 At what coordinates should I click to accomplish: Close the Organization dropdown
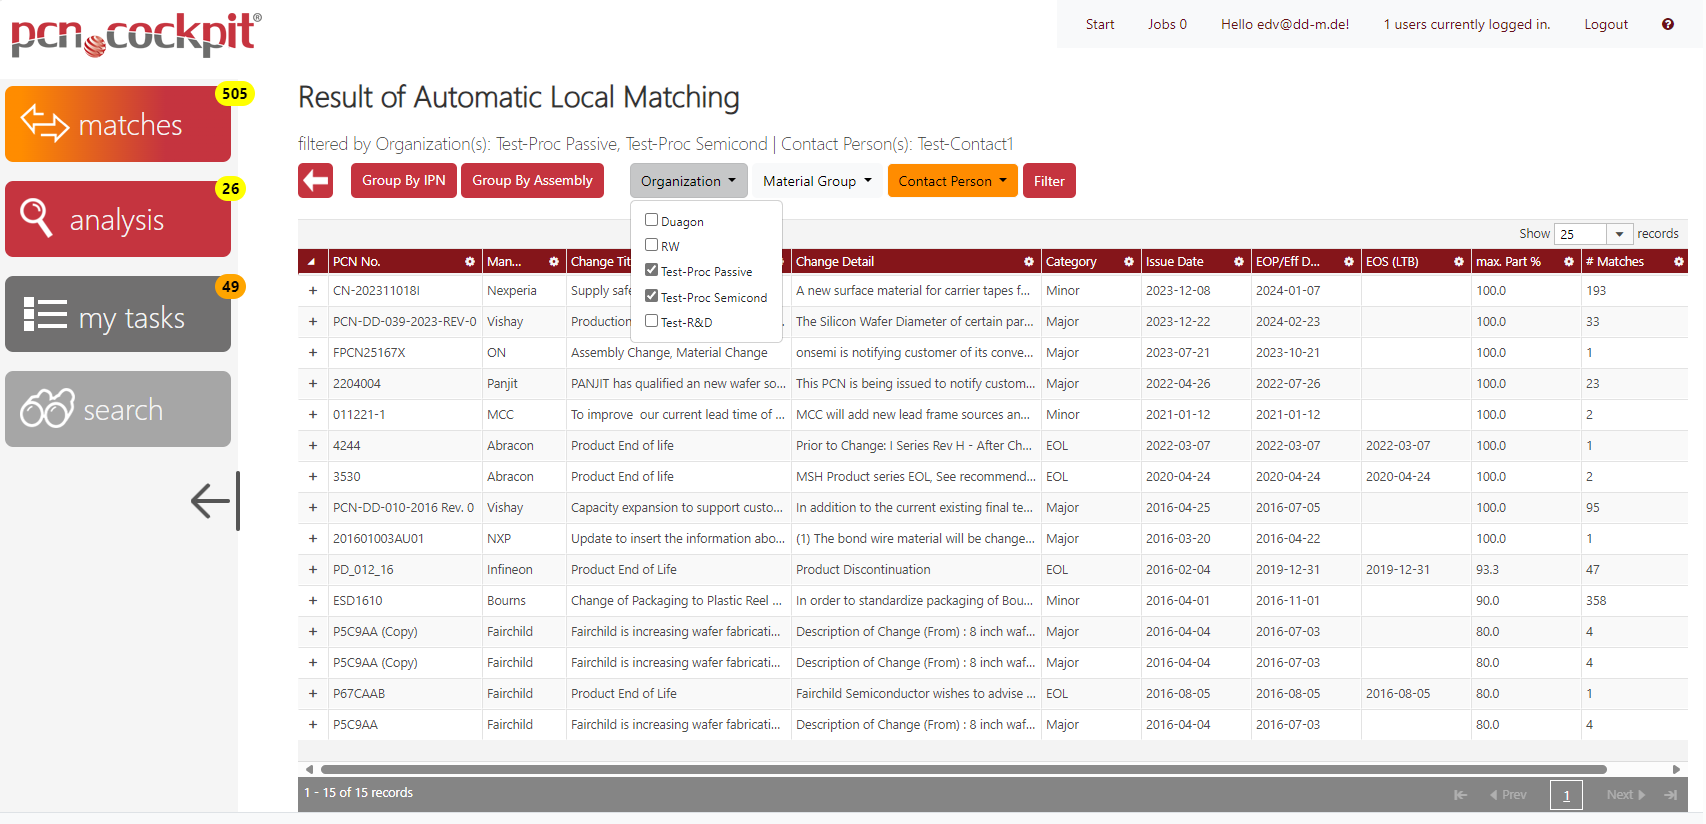[x=689, y=181]
